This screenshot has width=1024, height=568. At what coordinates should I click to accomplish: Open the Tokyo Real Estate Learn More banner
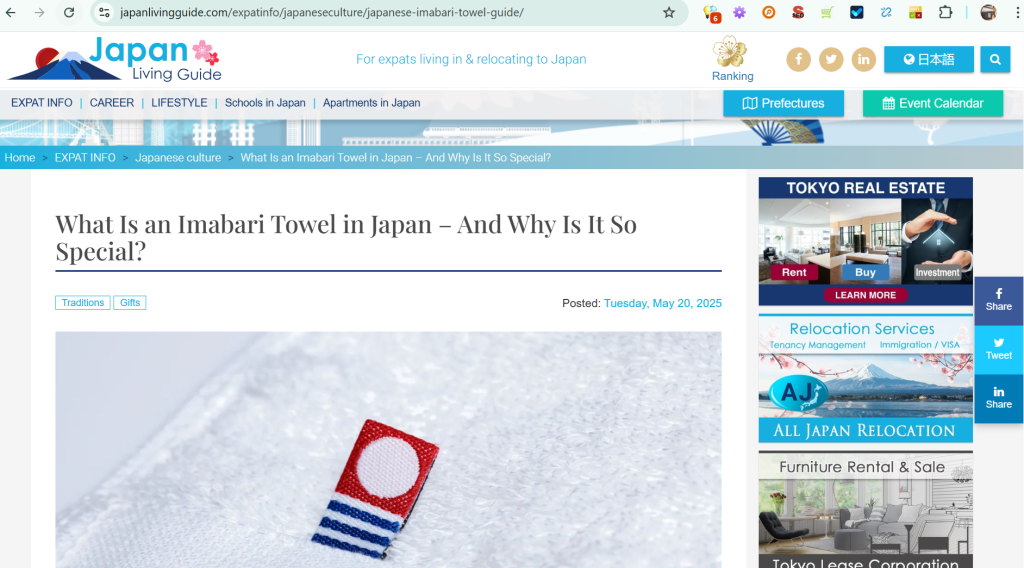pos(865,295)
